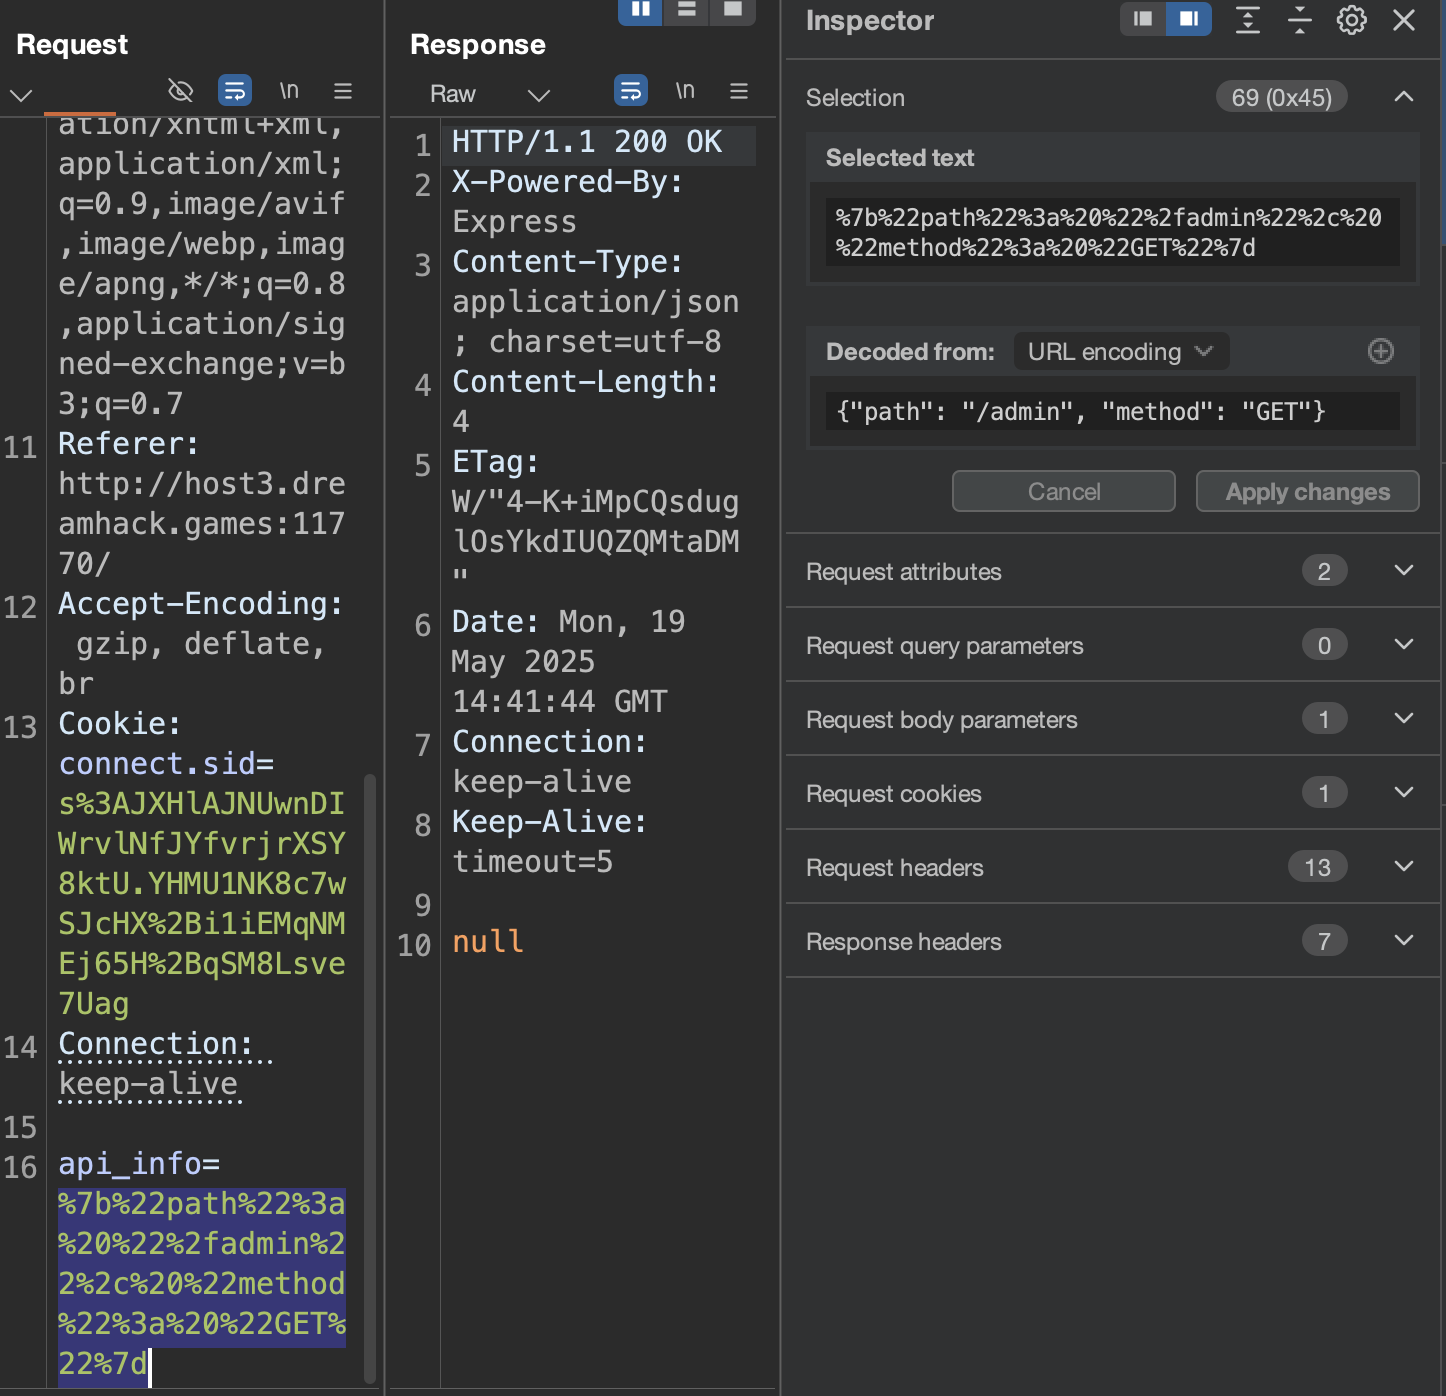This screenshot has height=1396, width=1446.
Task: Dock Inspector to right layout icon
Action: pos(1189,19)
